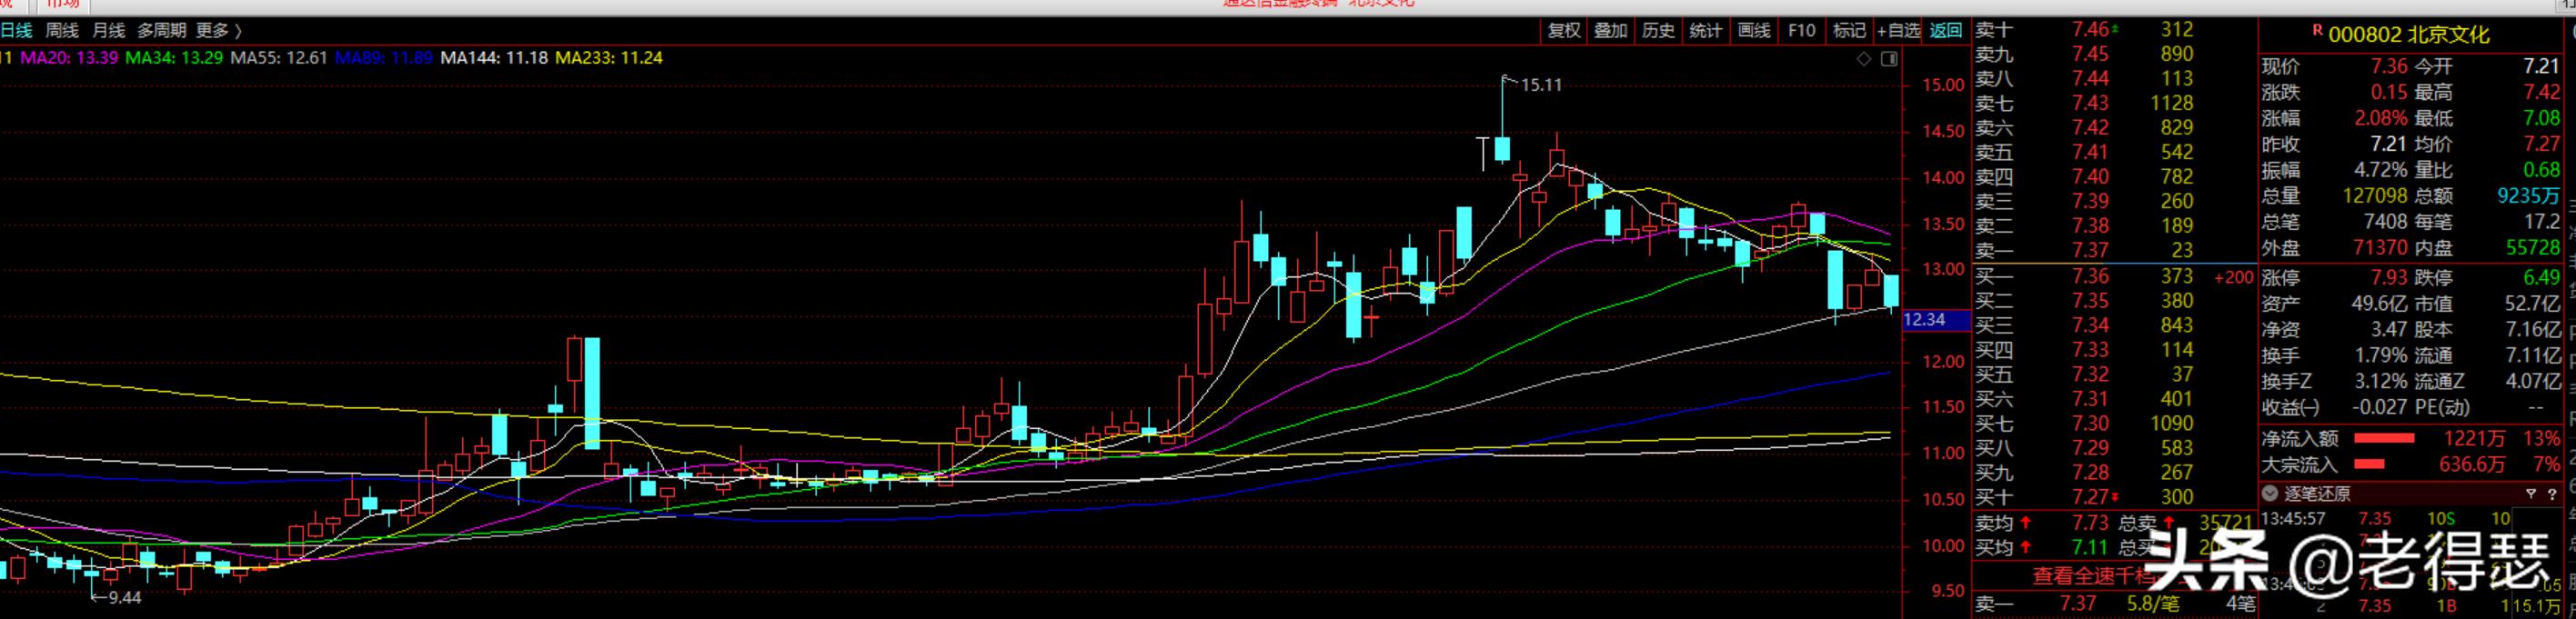Screen dimensions: 2576x619
Task: Select the 买三 7.34 bid row
Action: point(2113,325)
